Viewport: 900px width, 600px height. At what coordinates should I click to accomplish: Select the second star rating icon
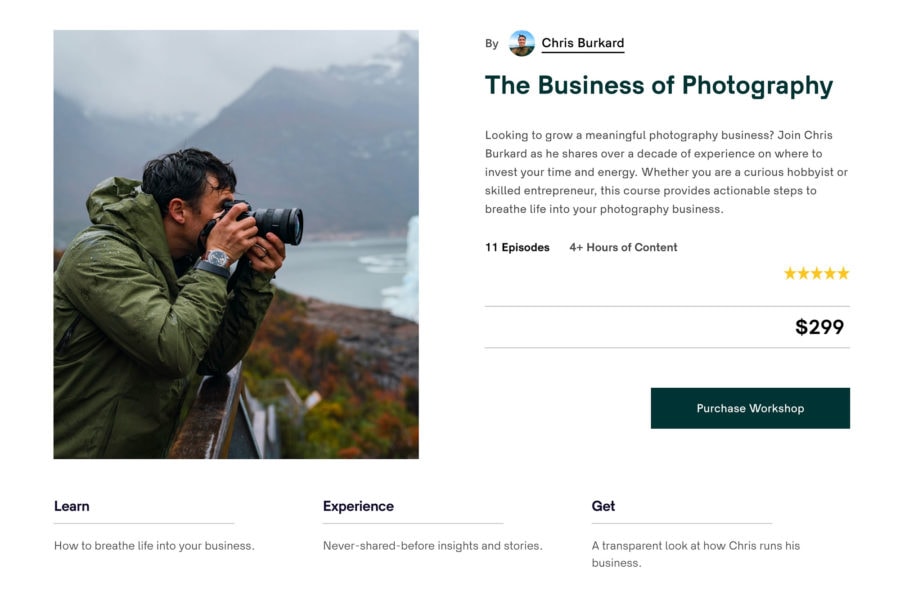pos(803,272)
